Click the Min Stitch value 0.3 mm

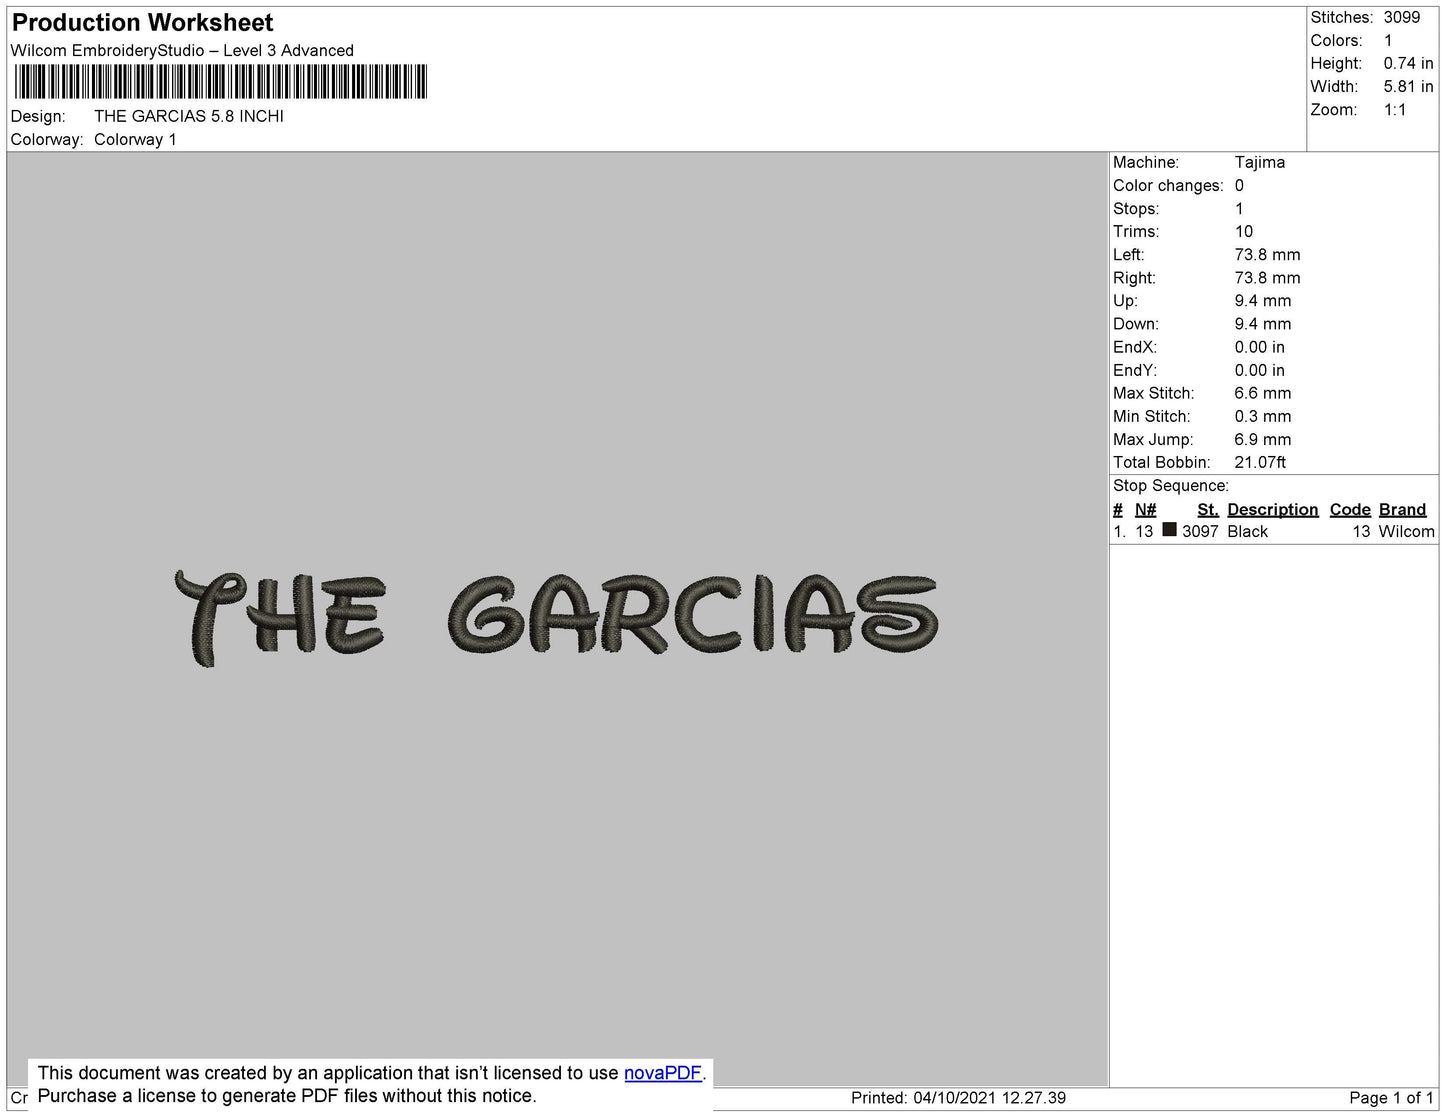click(1263, 416)
